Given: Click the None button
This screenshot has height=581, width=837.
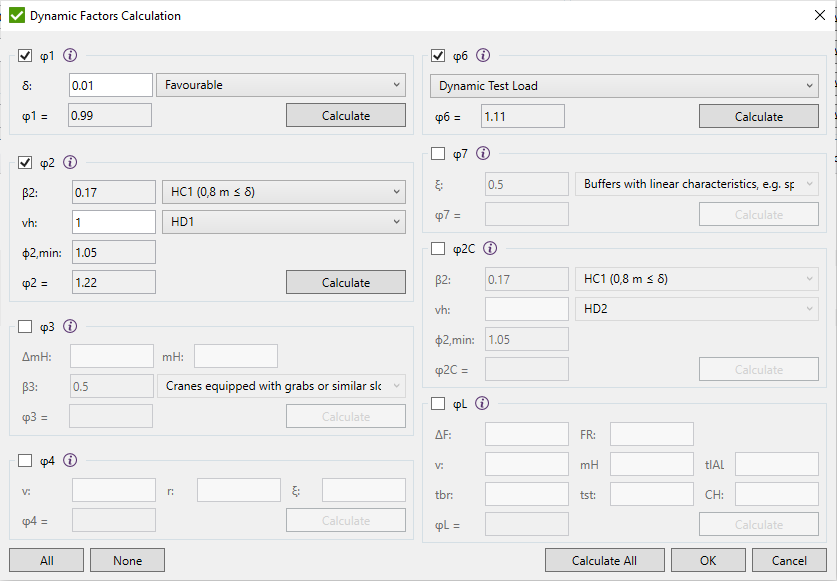Looking at the screenshot, I should pyautogui.click(x=127, y=560).
